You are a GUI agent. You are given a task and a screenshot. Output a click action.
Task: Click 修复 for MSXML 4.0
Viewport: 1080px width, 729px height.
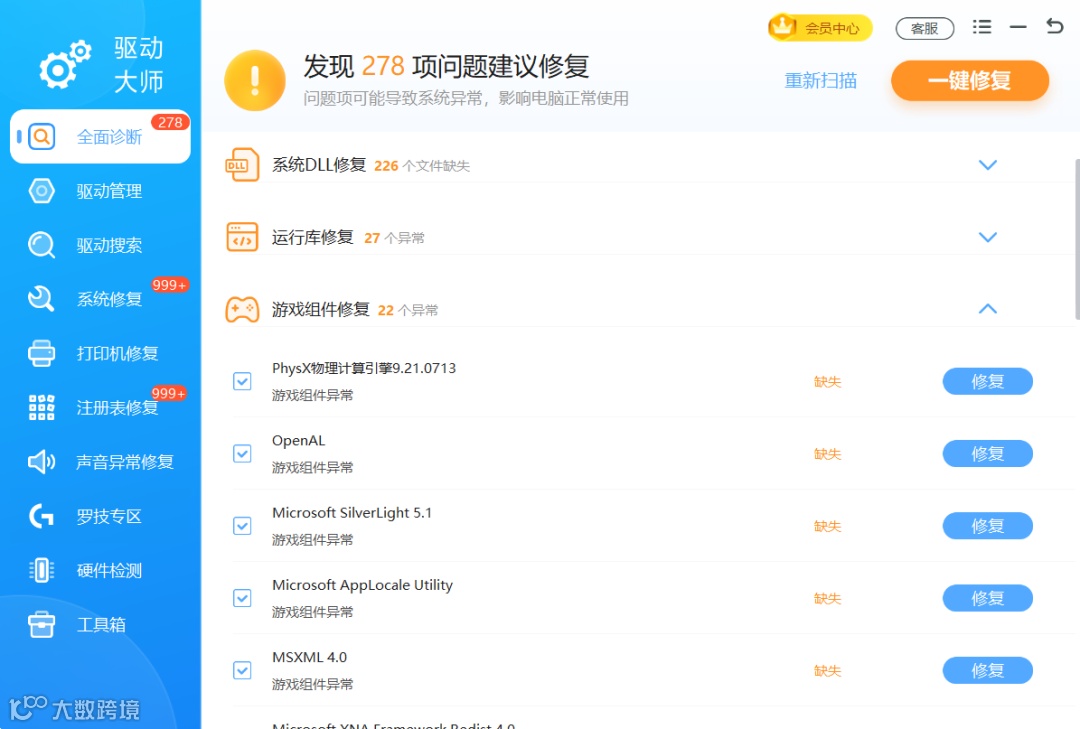pyautogui.click(x=988, y=670)
